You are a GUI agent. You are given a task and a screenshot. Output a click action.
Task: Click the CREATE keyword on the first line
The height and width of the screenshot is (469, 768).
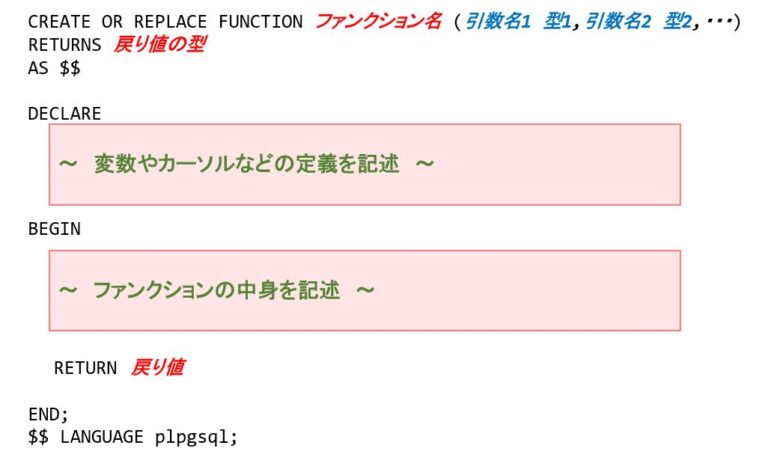58,21
